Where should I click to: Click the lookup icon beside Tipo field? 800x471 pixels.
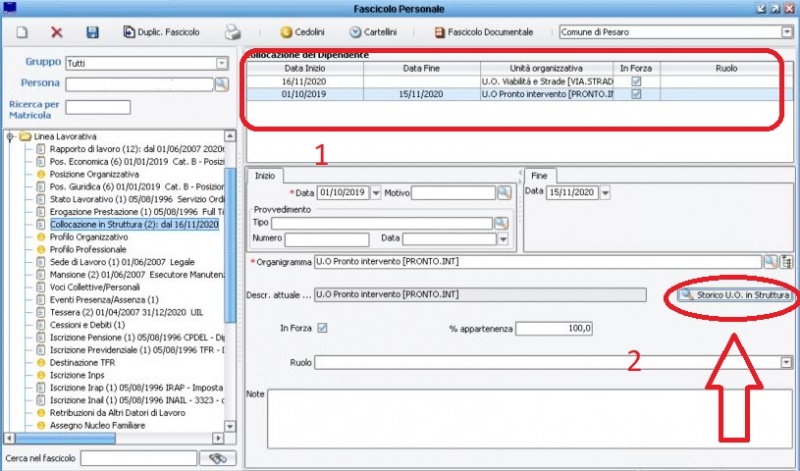point(501,223)
